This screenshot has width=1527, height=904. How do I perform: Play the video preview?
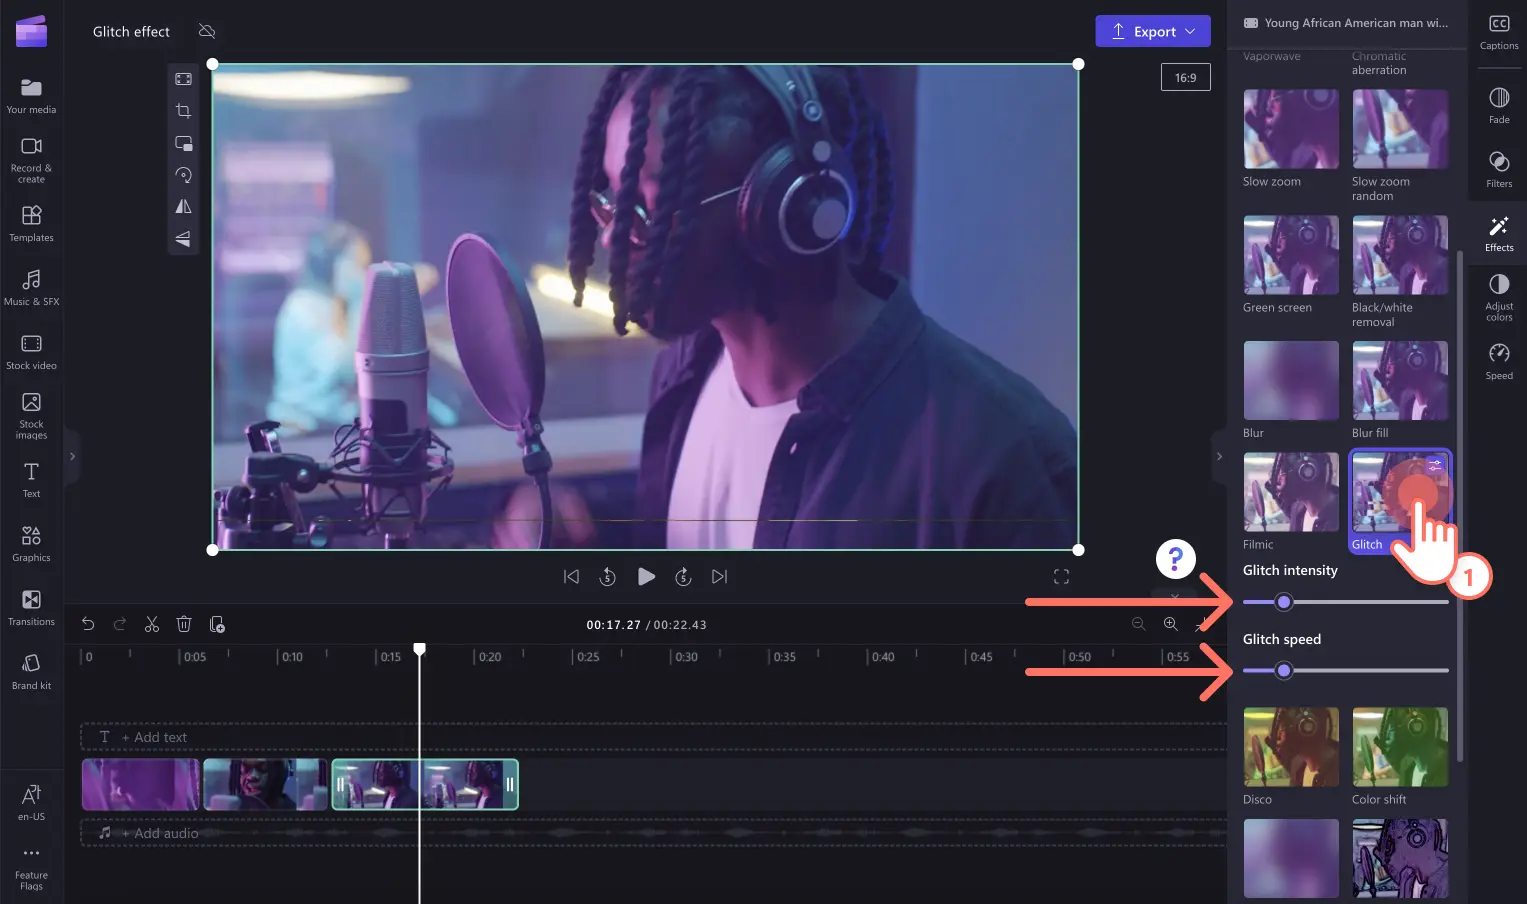tap(646, 576)
